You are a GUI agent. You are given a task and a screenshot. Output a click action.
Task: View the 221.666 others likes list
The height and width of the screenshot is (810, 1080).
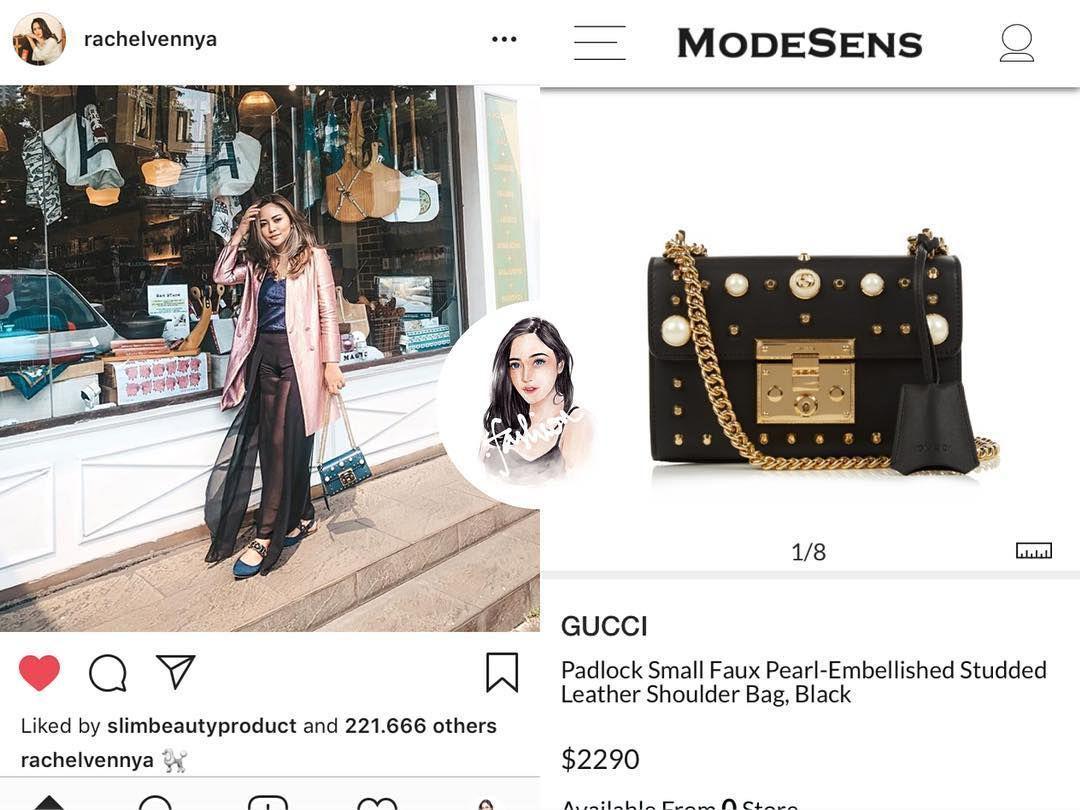click(421, 726)
